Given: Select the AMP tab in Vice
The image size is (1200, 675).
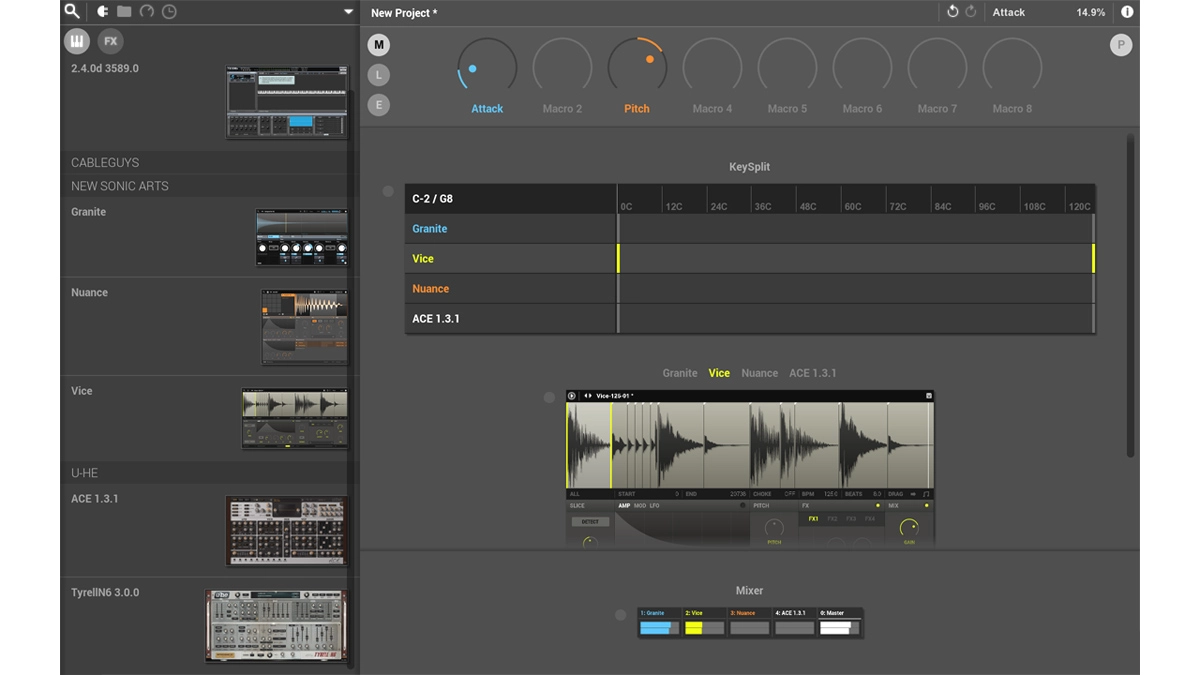Looking at the screenshot, I should [624, 506].
